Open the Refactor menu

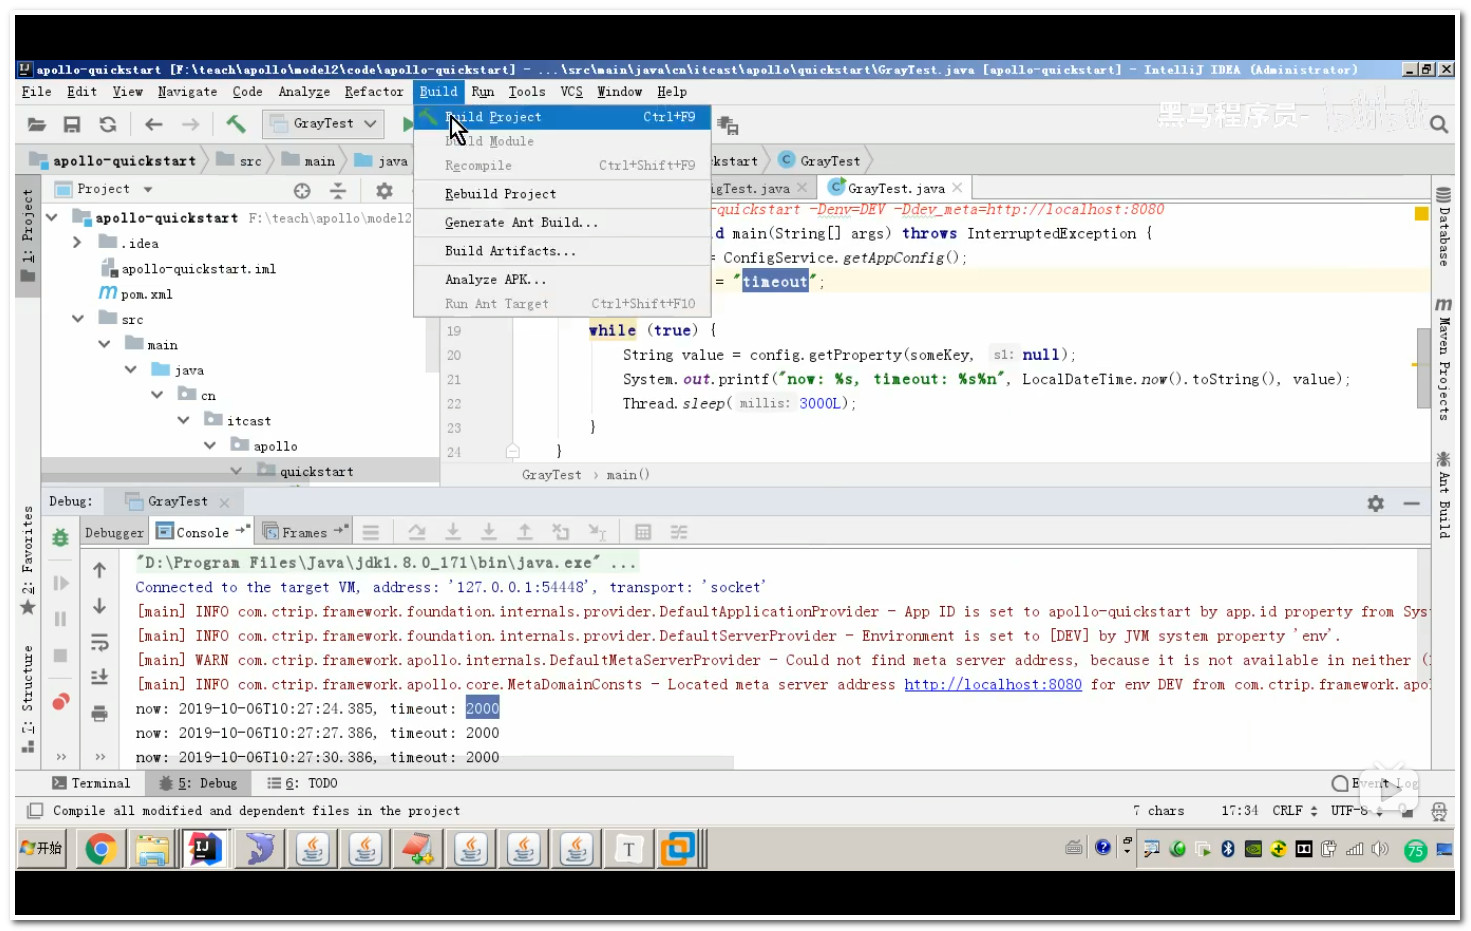(373, 91)
